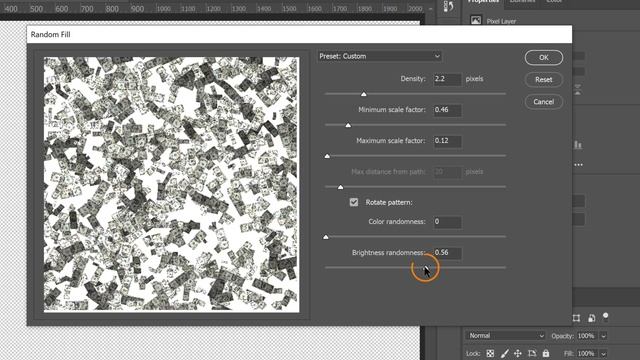The height and width of the screenshot is (360, 640).
Task: Click the Brightness randomness value field
Action: [x=447, y=253]
